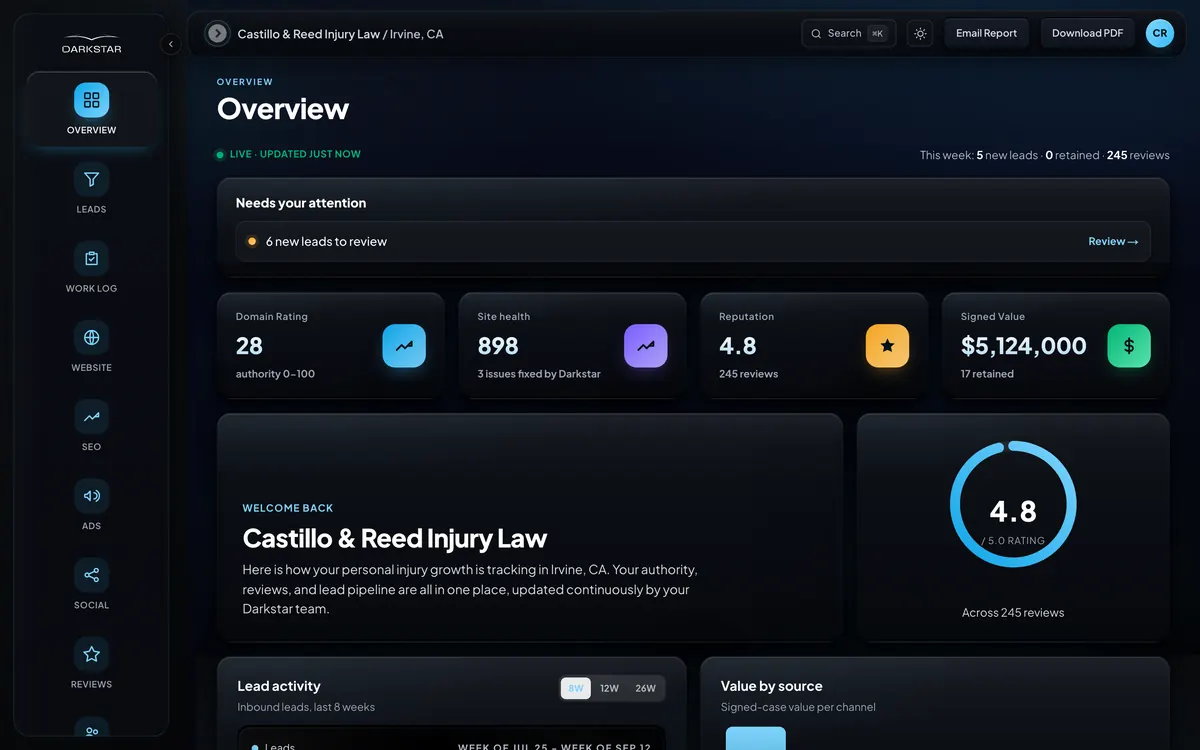This screenshot has width=1200, height=750.
Task: Open the Leads funnel icon
Action: [x=91, y=180]
